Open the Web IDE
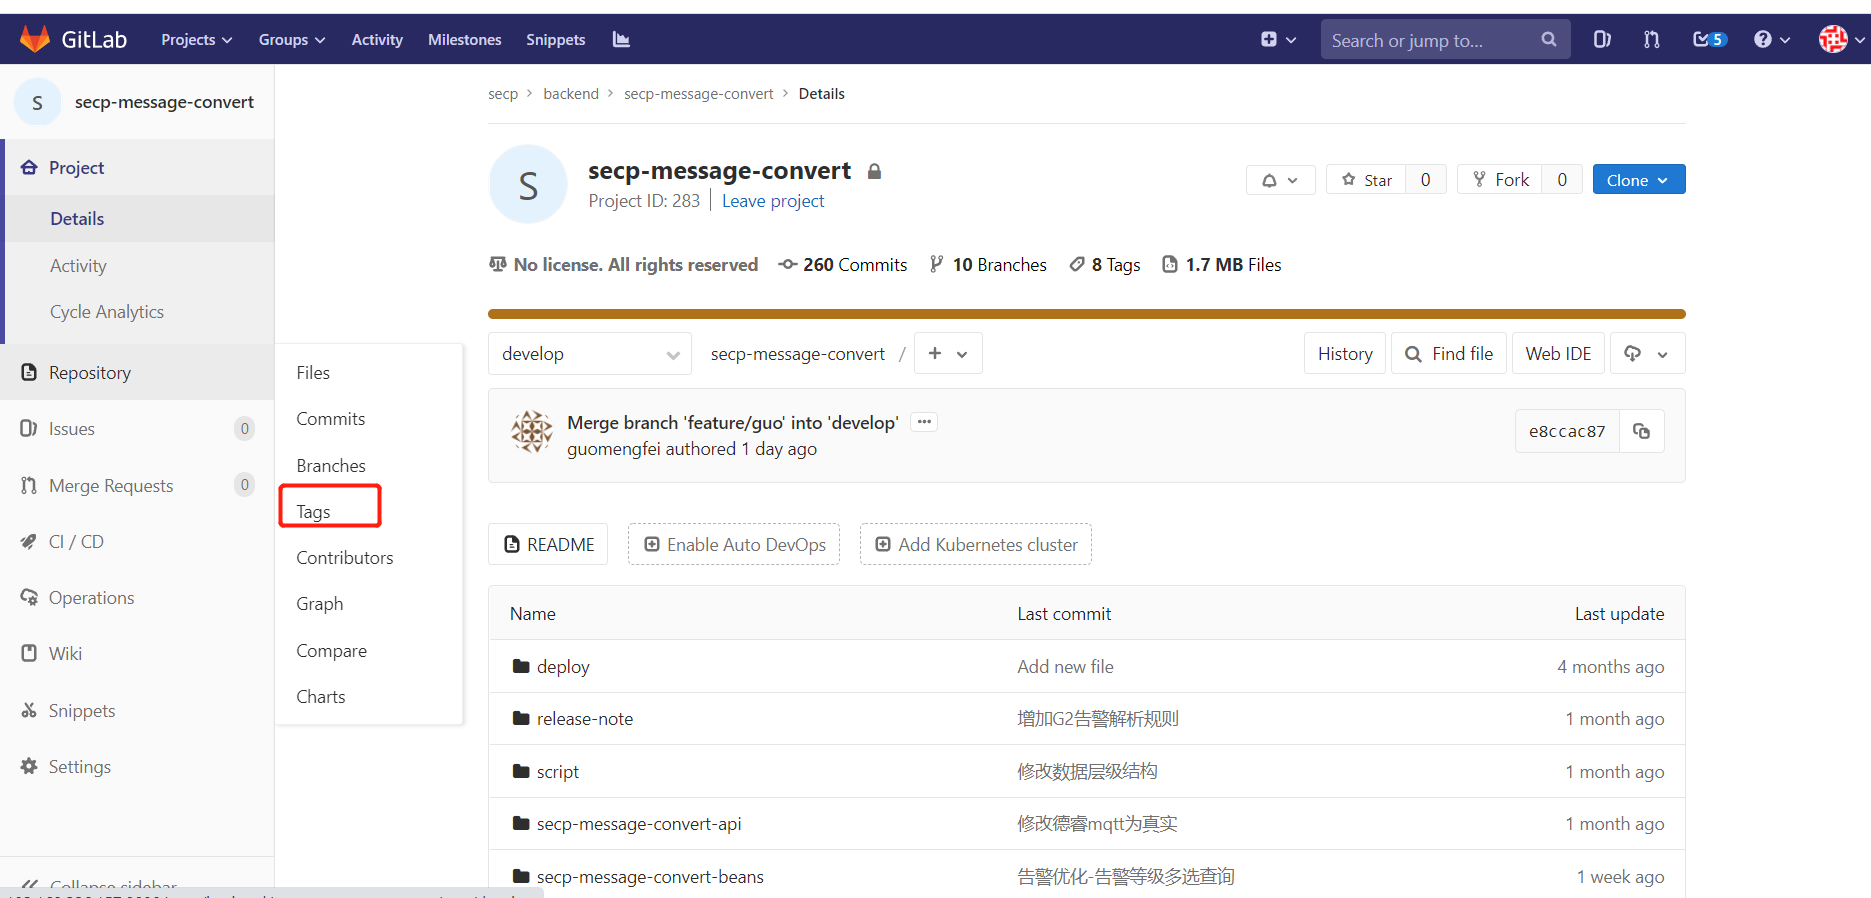 tap(1558, 354)
